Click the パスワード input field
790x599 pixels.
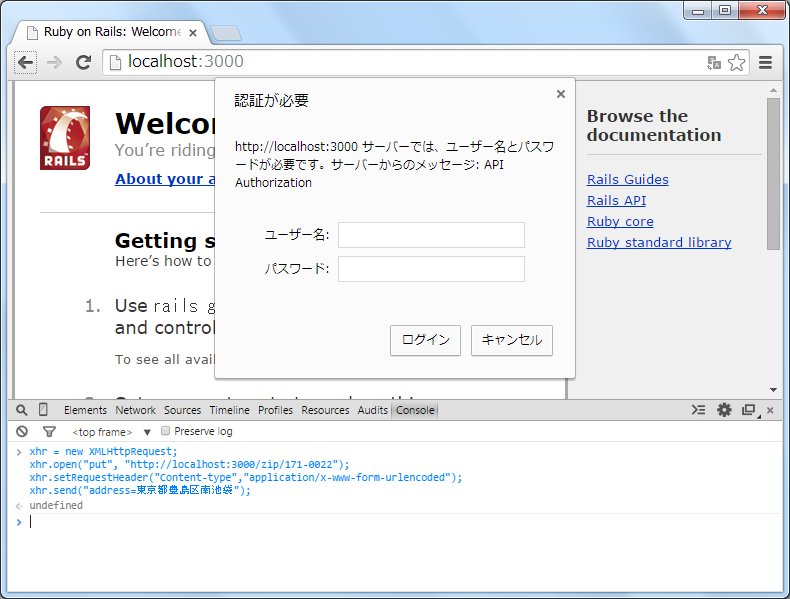click(431, 269)
